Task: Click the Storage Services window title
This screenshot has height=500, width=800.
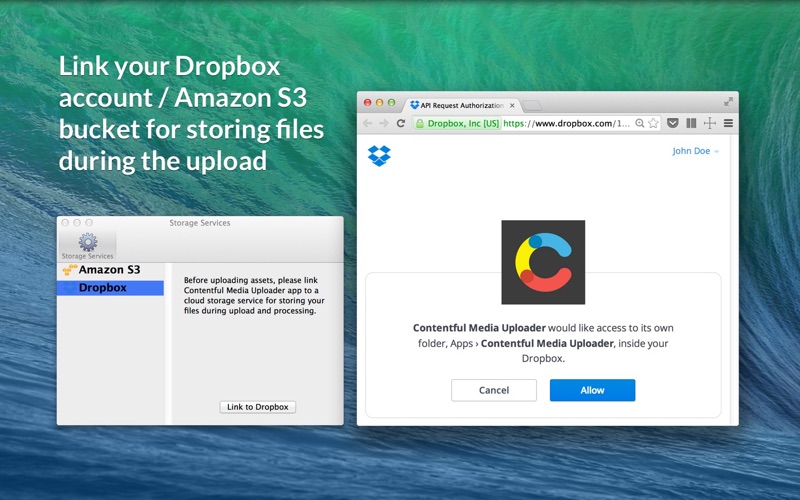Action: coord(199,223)
